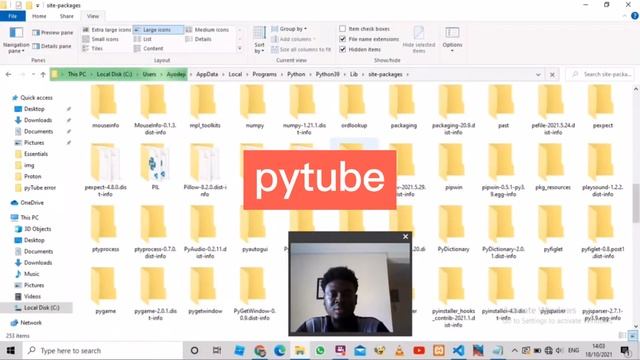Image resolution: width=640 pixels, height=360 pixels.
Task: Select Details layout view
Action: pos(199,39)
